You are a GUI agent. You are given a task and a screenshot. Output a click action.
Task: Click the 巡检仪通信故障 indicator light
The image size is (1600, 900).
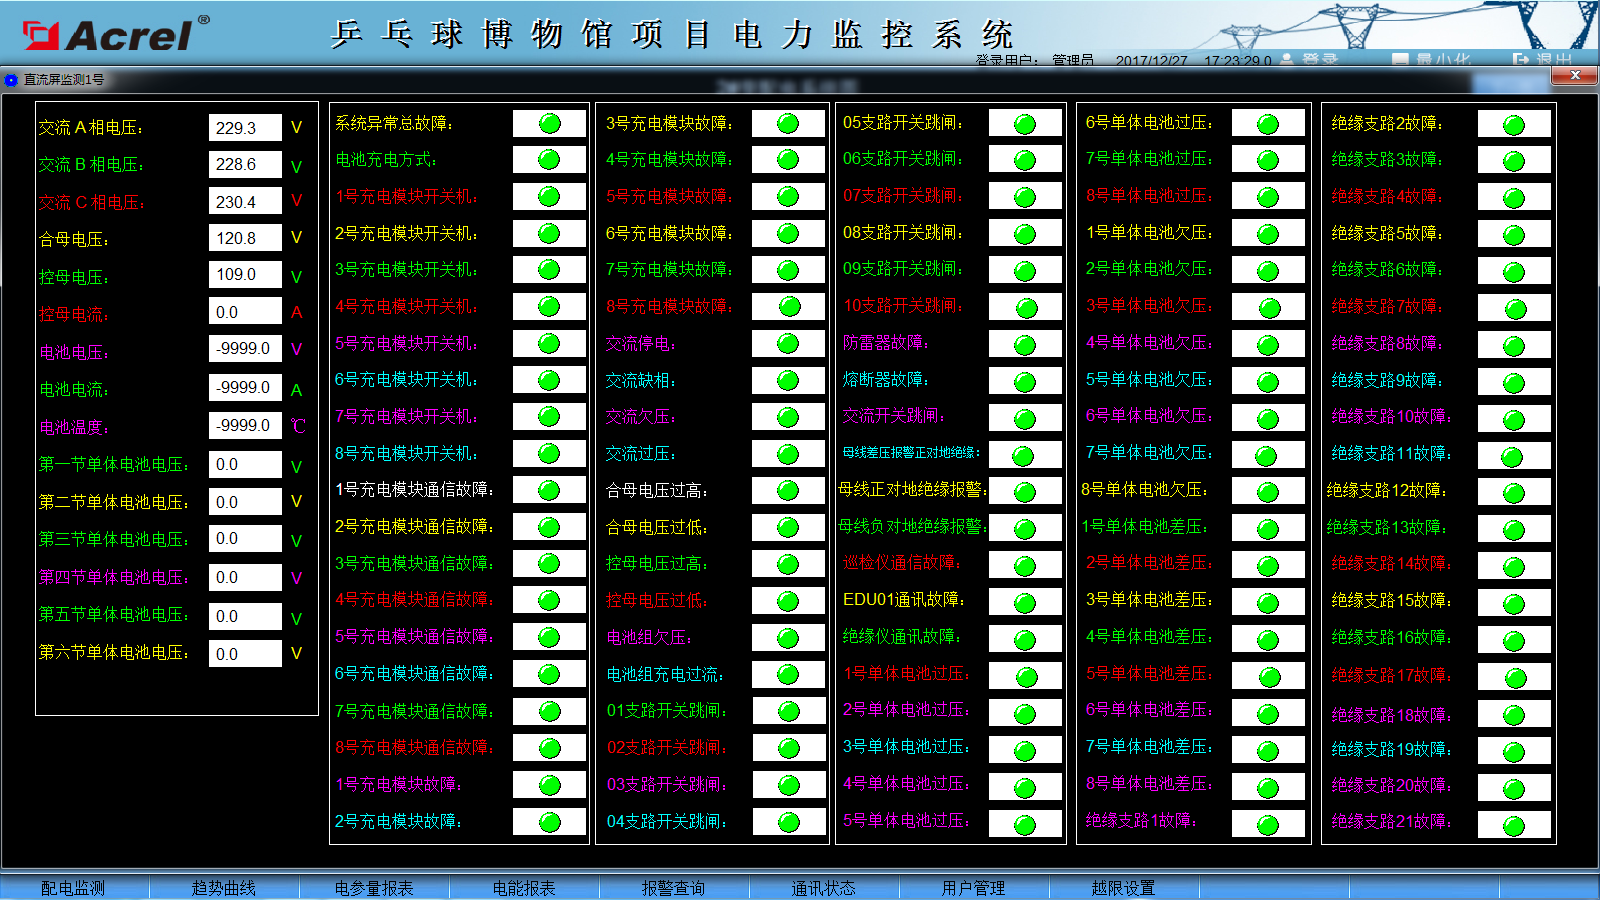1026,566
